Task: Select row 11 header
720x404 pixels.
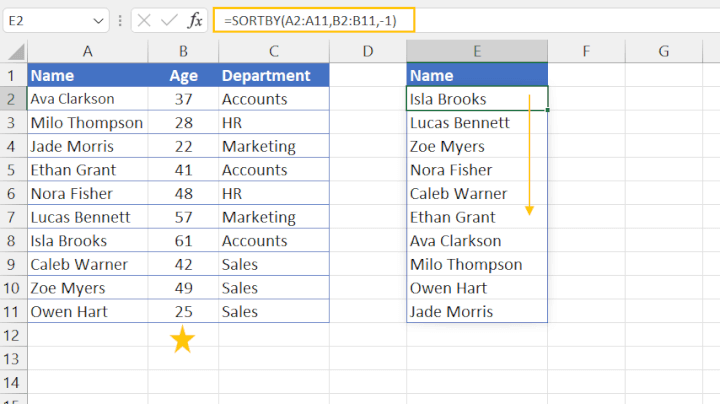Action: coord(13,311)
